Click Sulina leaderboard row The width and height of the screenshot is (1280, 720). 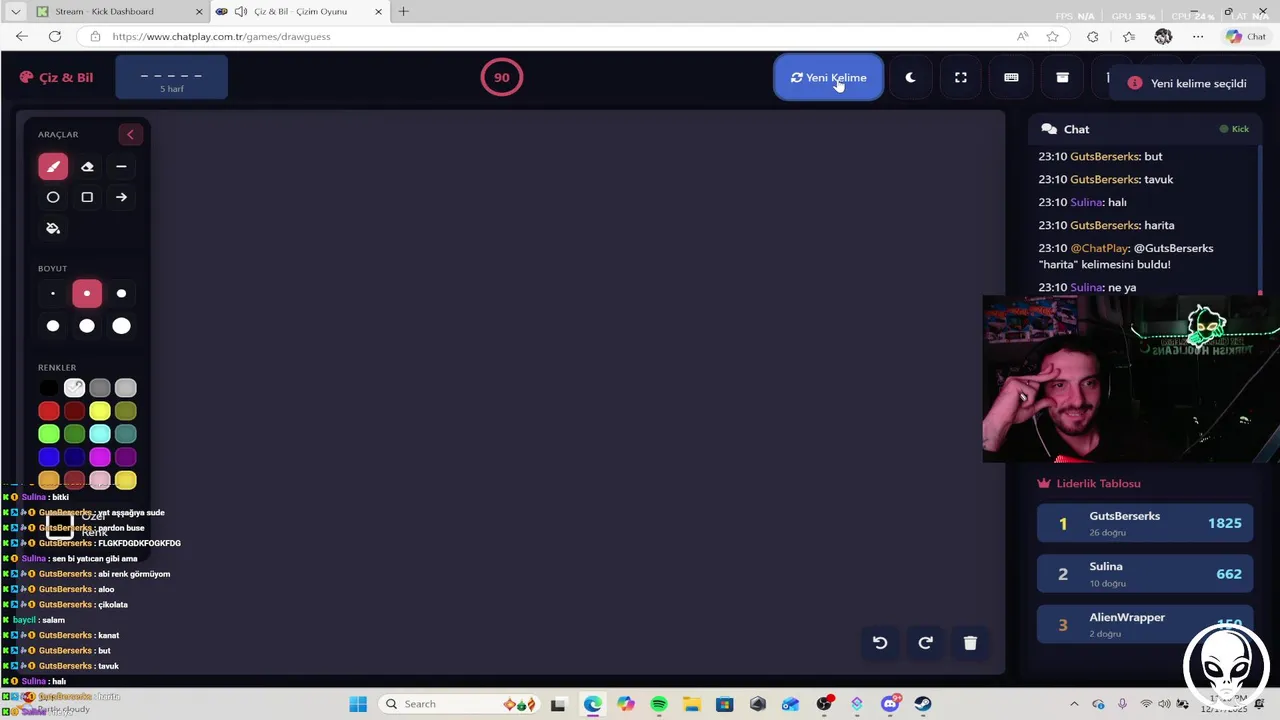pyautogui.click(x=1145, y=574)
